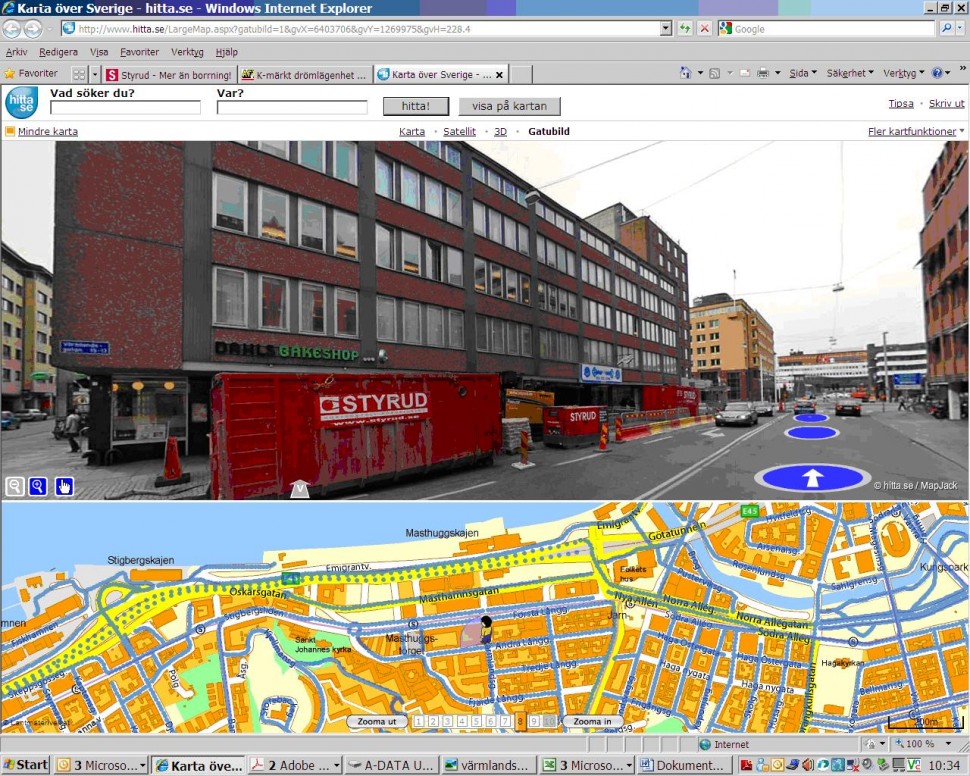970x776 pixels.
Task: Switch to Satellit map view
Action: (459, 131)
